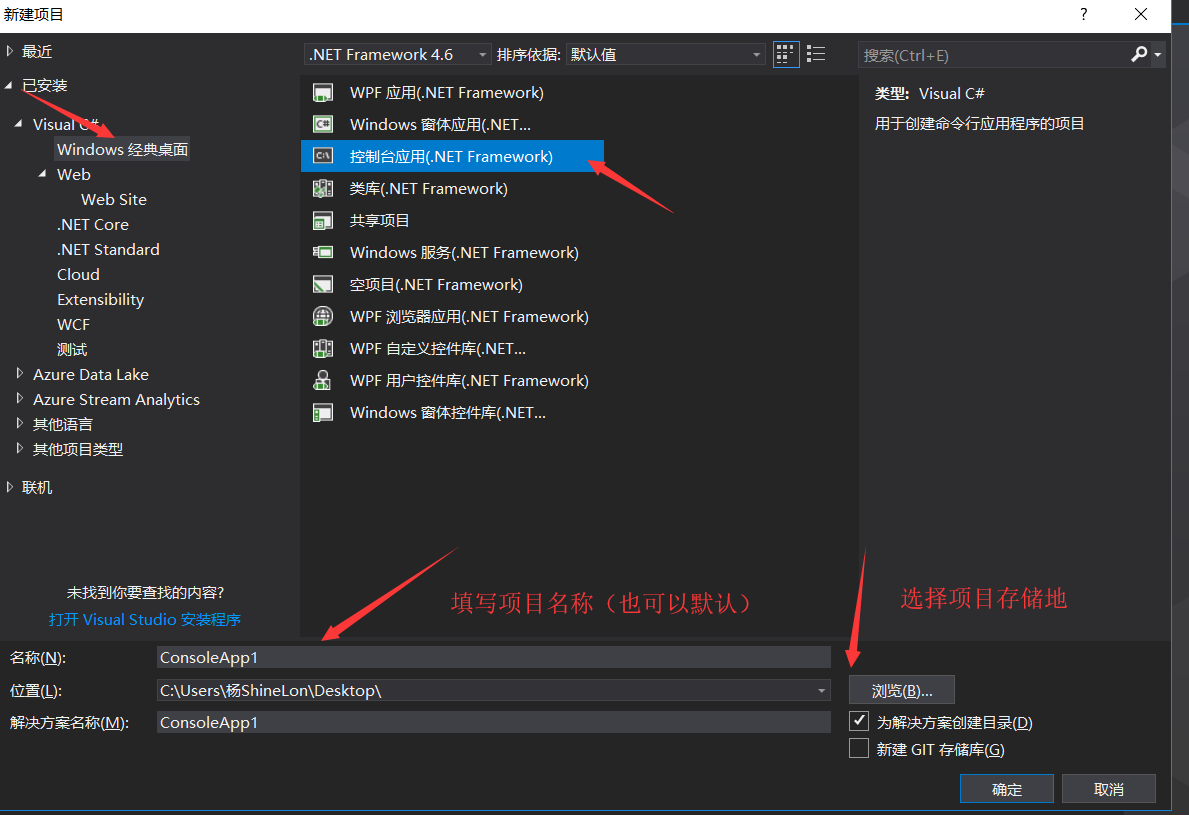Viewport: 1189px width, 815px height.
Task: Click the Windows 窗体控件库 icon
Action: click(323, 412)
